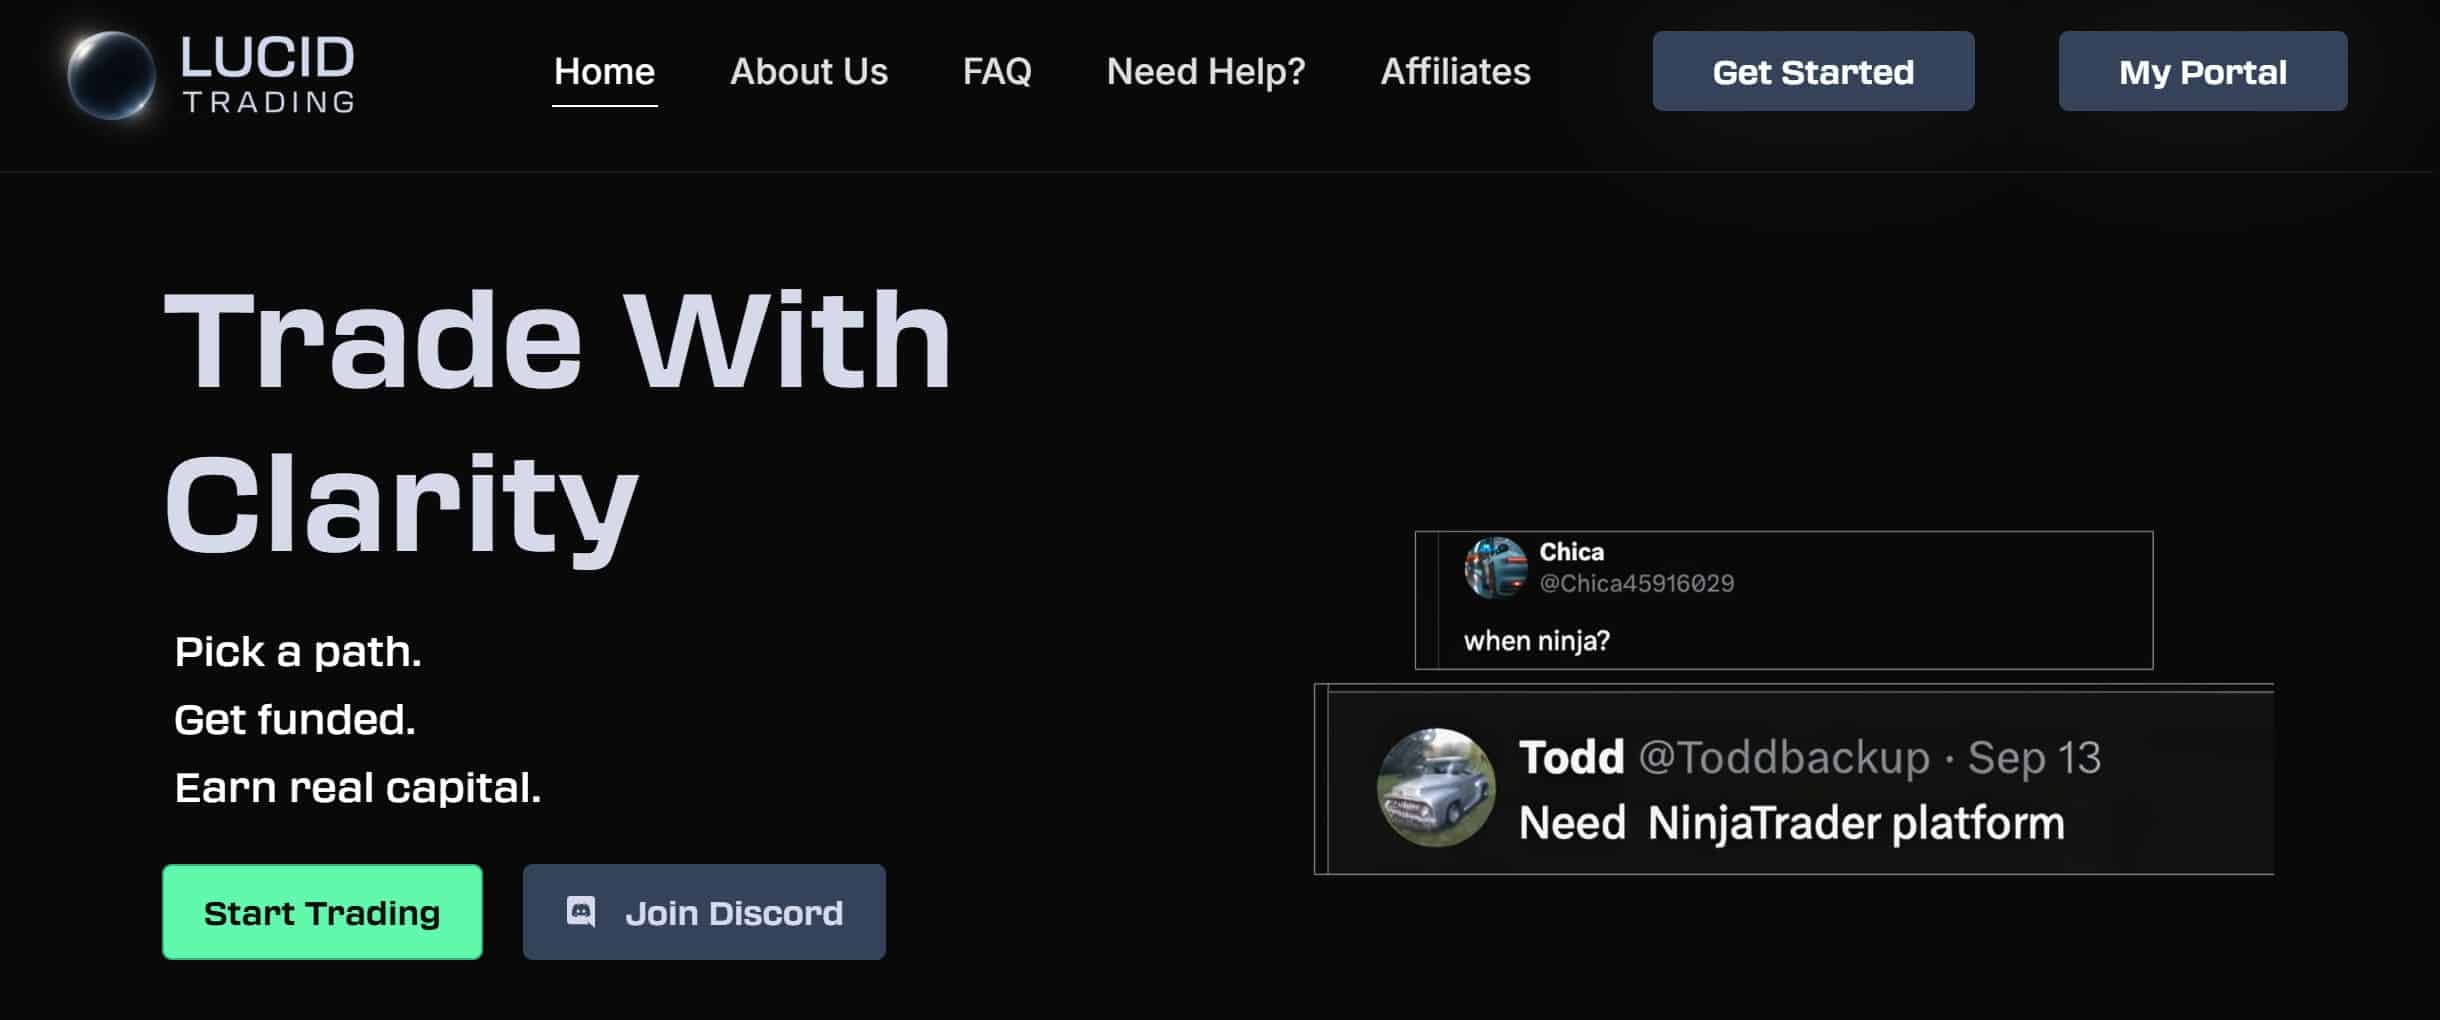Go to the Home nav item
The width and height of the screenshot is (2440, 1020).
(604, 72)
